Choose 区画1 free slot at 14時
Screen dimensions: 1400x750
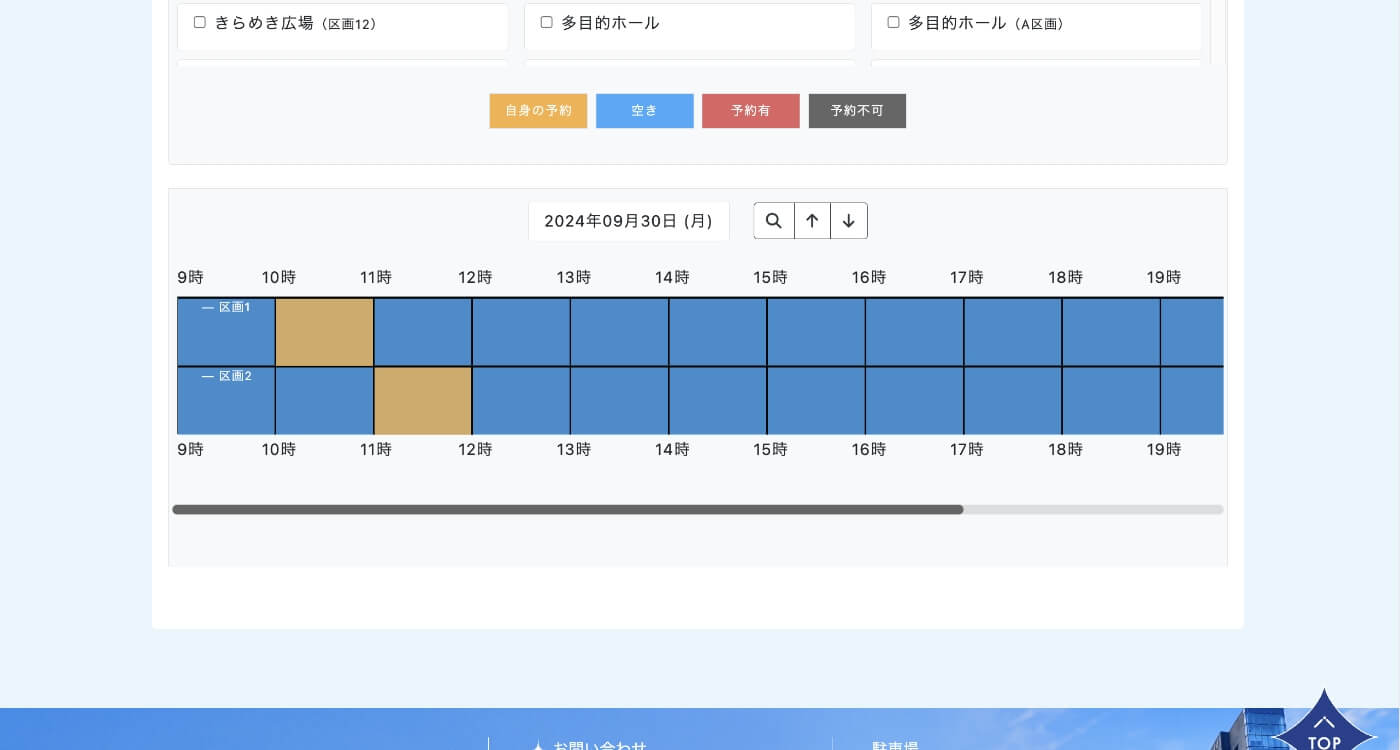click(717, 332)
